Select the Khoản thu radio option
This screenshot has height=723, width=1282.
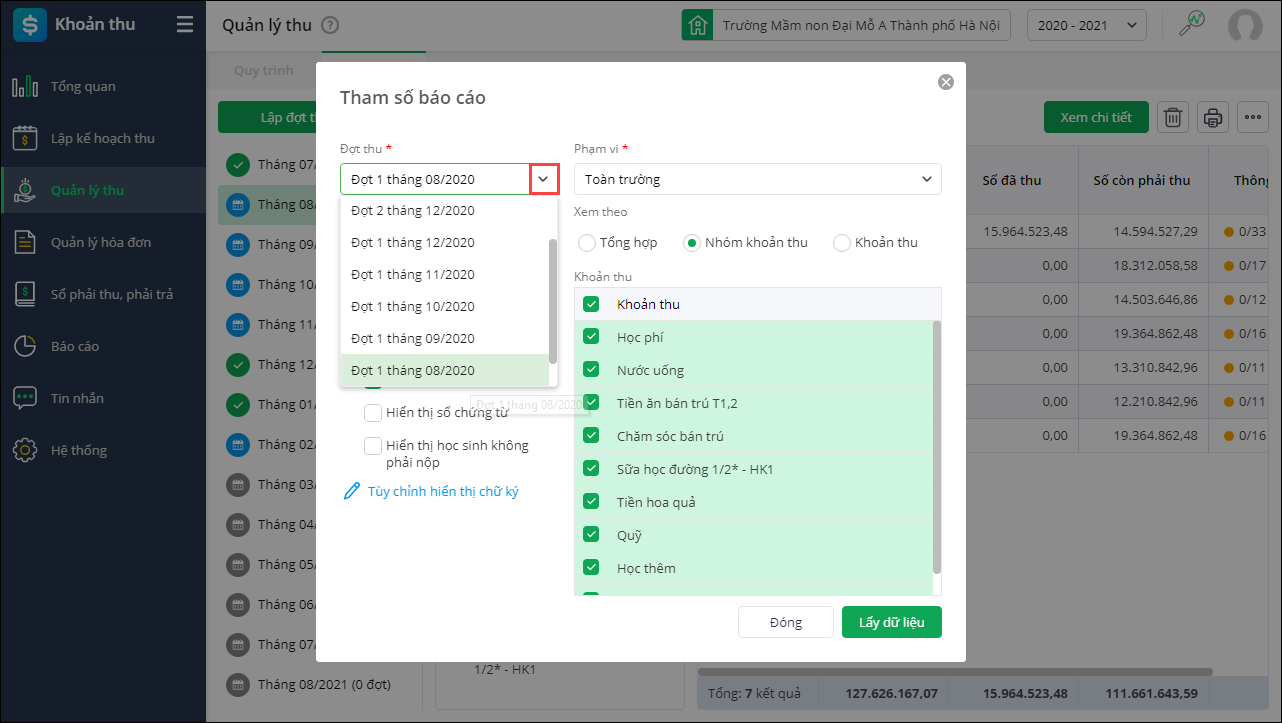pyautogui.click(x=842, y=242)
